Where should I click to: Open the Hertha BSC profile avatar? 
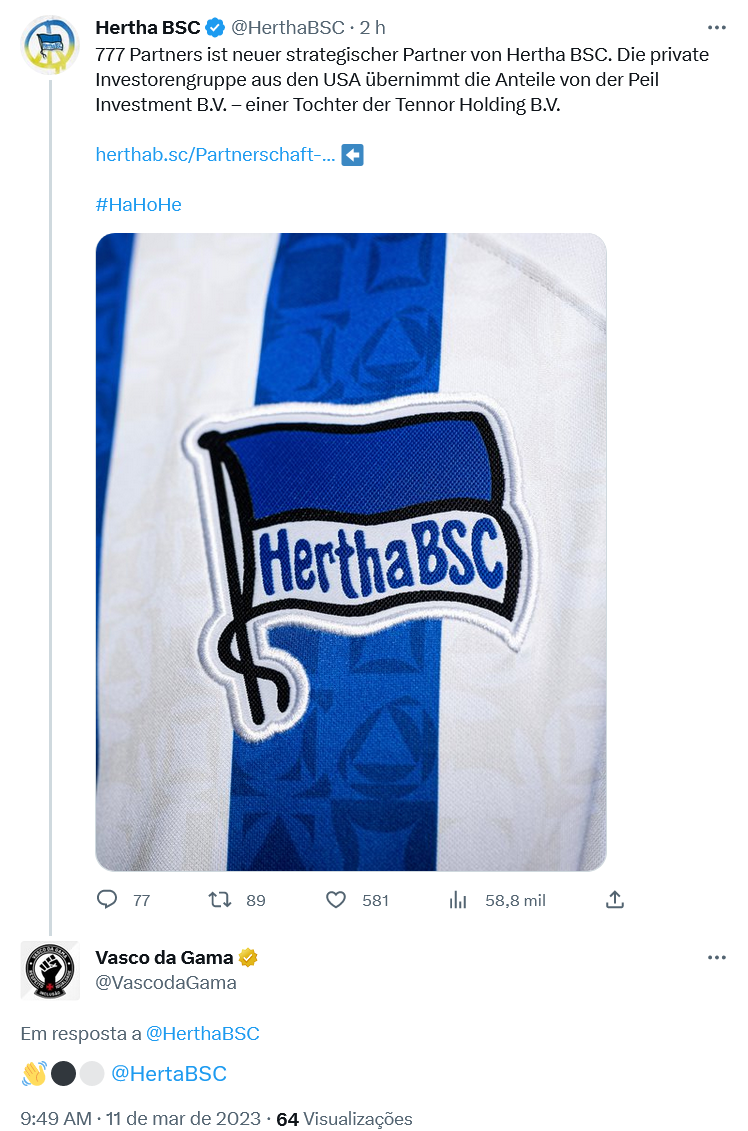[x=50, y=45]
